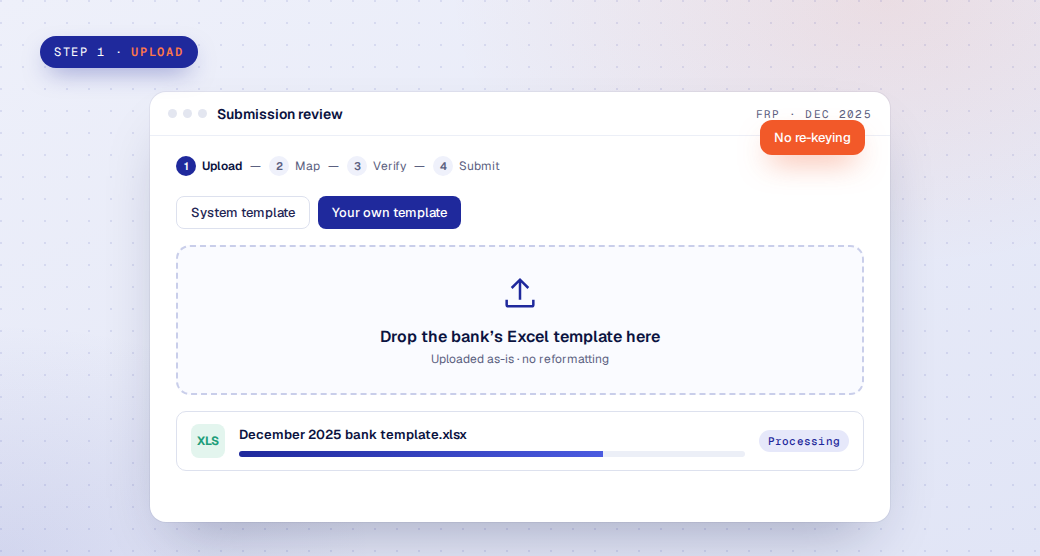The image size is (1040, 556).
Task: Click the No re-keying badge
Action: point(812,137)
